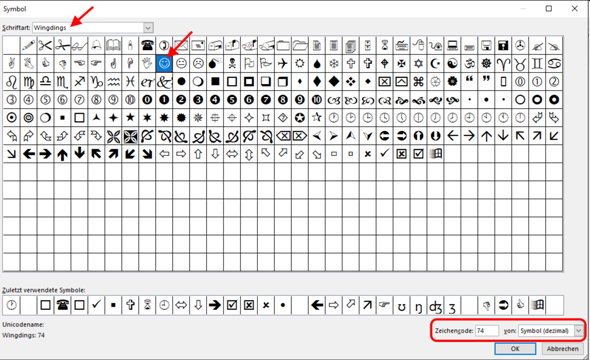590x360 pixels.
Task: Click the airplane symbol in the grid
Action: tap(283, 64)
